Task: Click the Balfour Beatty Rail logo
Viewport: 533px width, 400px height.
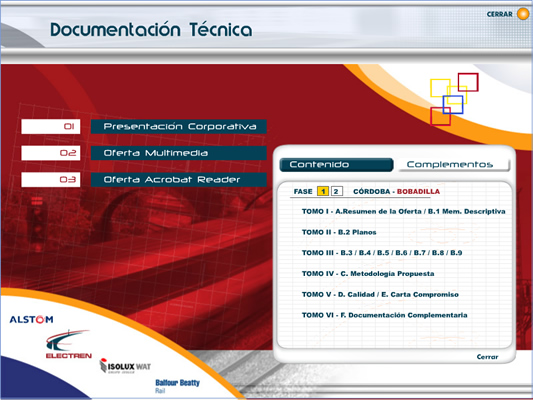Action: [x=177, y=386]
